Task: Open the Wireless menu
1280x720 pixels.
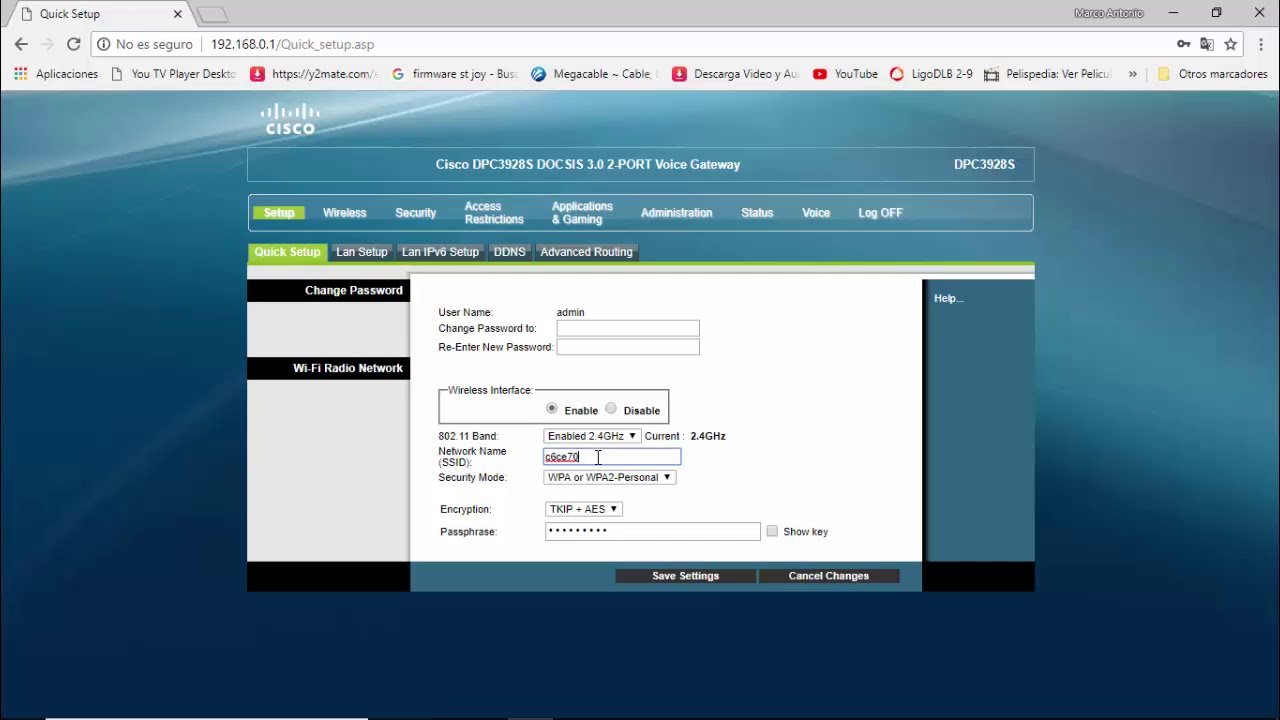Action: tap(345, 213)
